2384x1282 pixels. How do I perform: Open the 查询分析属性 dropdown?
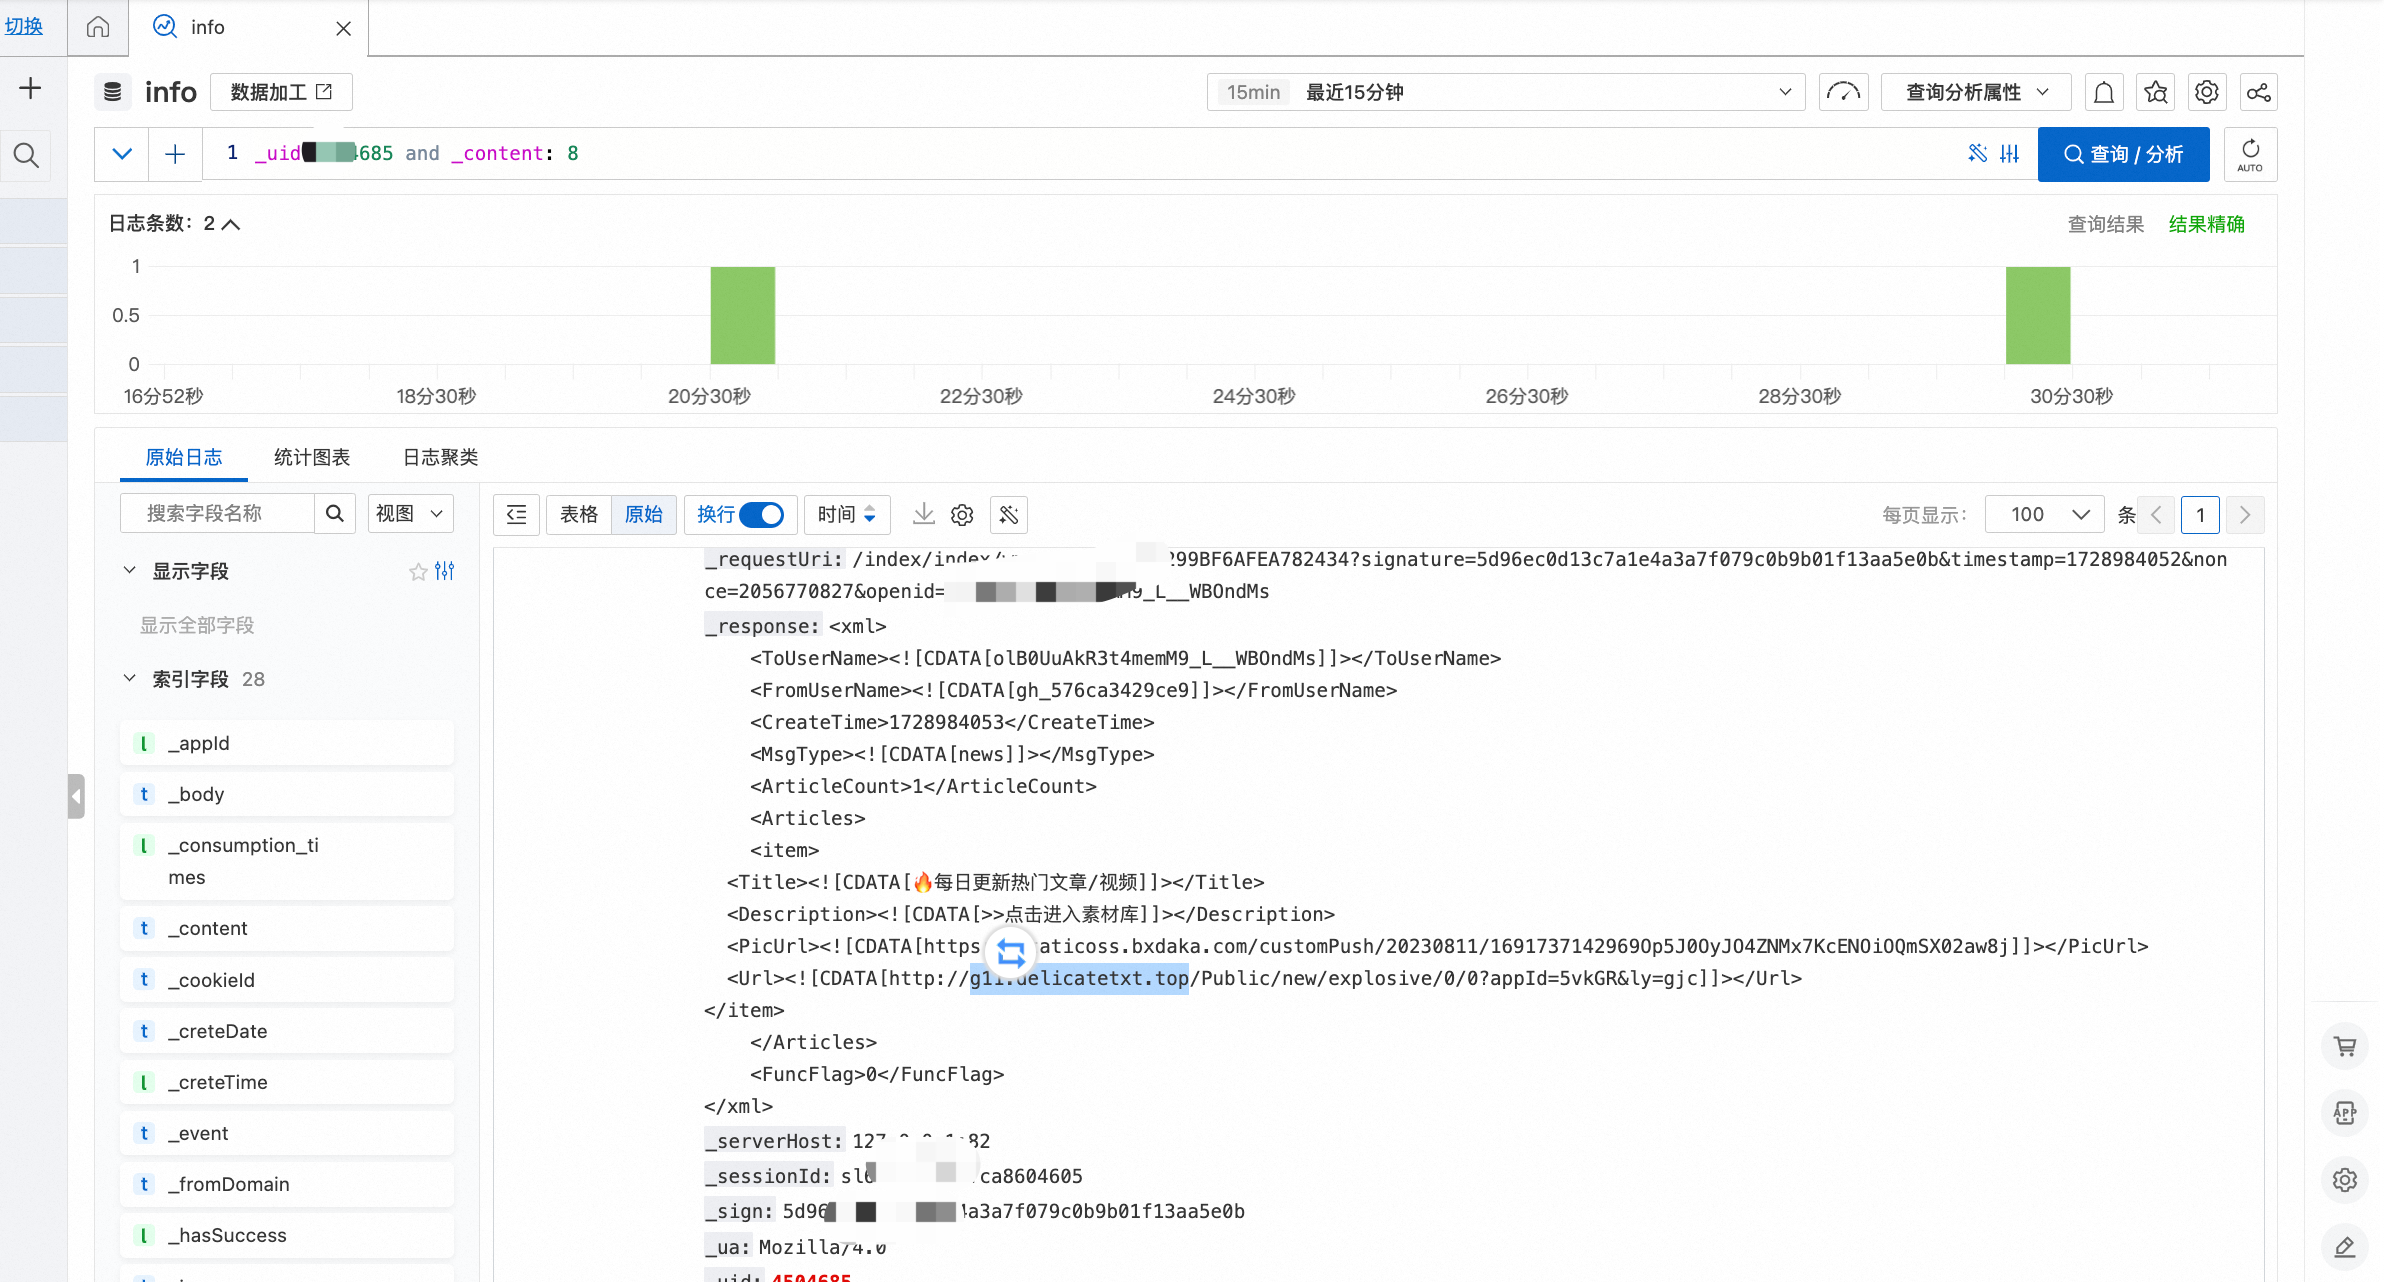(1976, 92)
